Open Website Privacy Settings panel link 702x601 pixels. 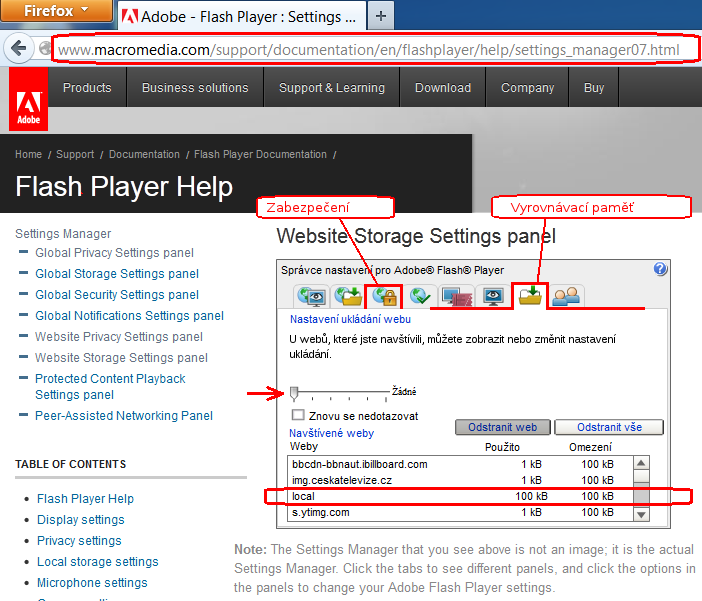tap(119, 337)
